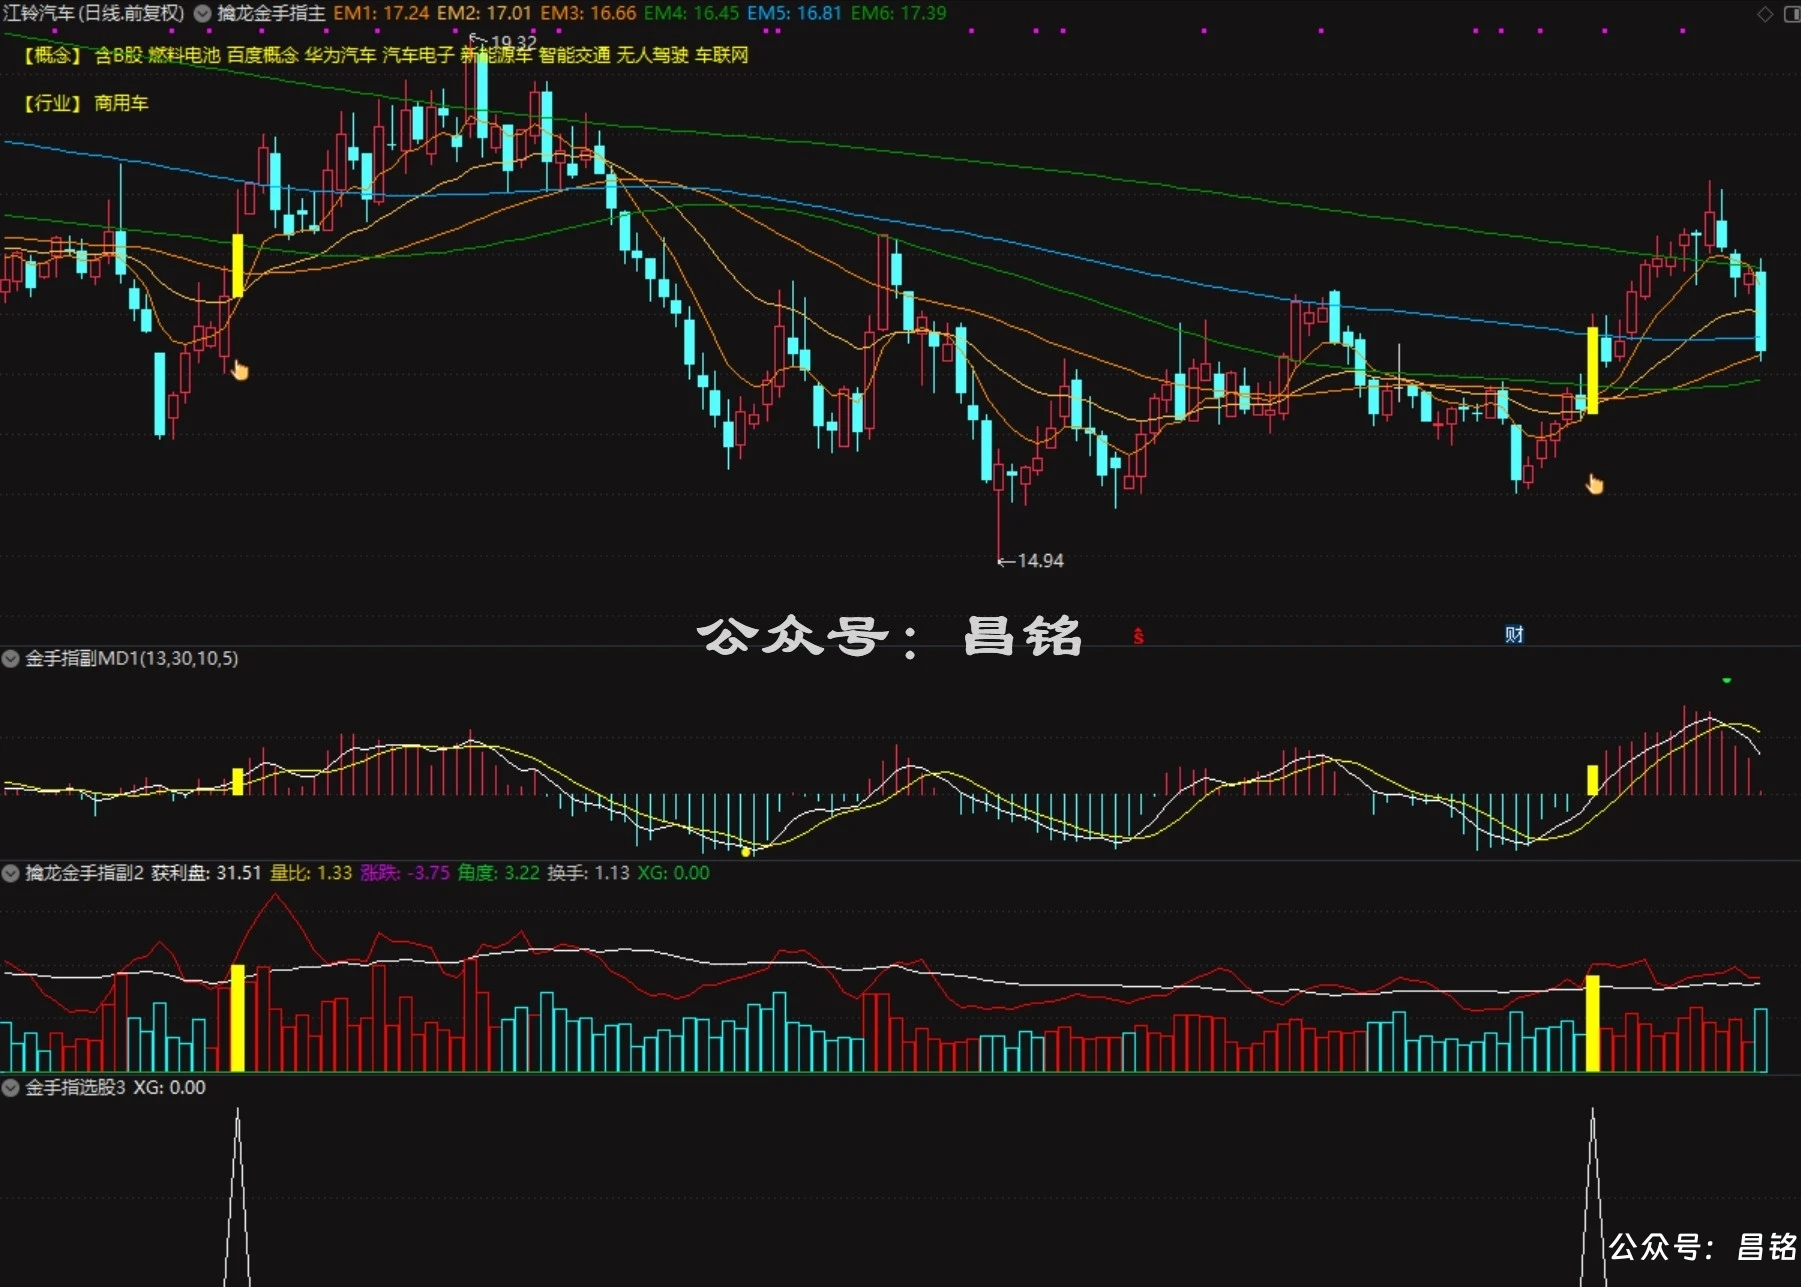The width and height of the screenshot is (1801, 1287).
Task: Click the 擒龙金手指副2 indicator title
Action: click(84, 874)
